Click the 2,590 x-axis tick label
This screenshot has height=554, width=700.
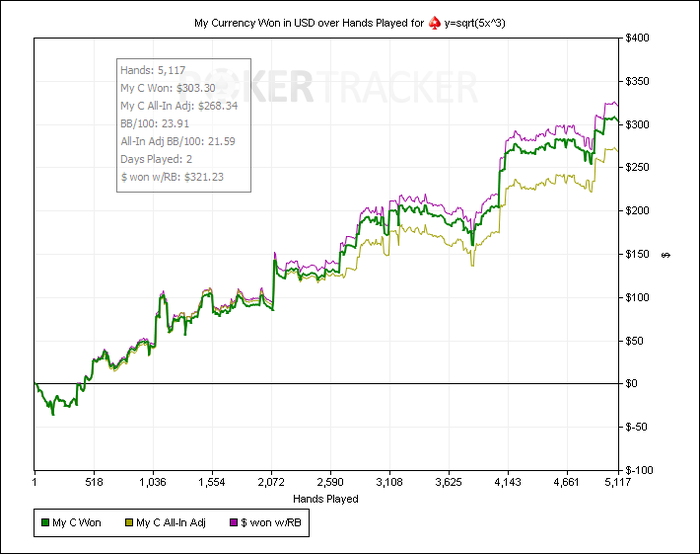click(330, 482)
